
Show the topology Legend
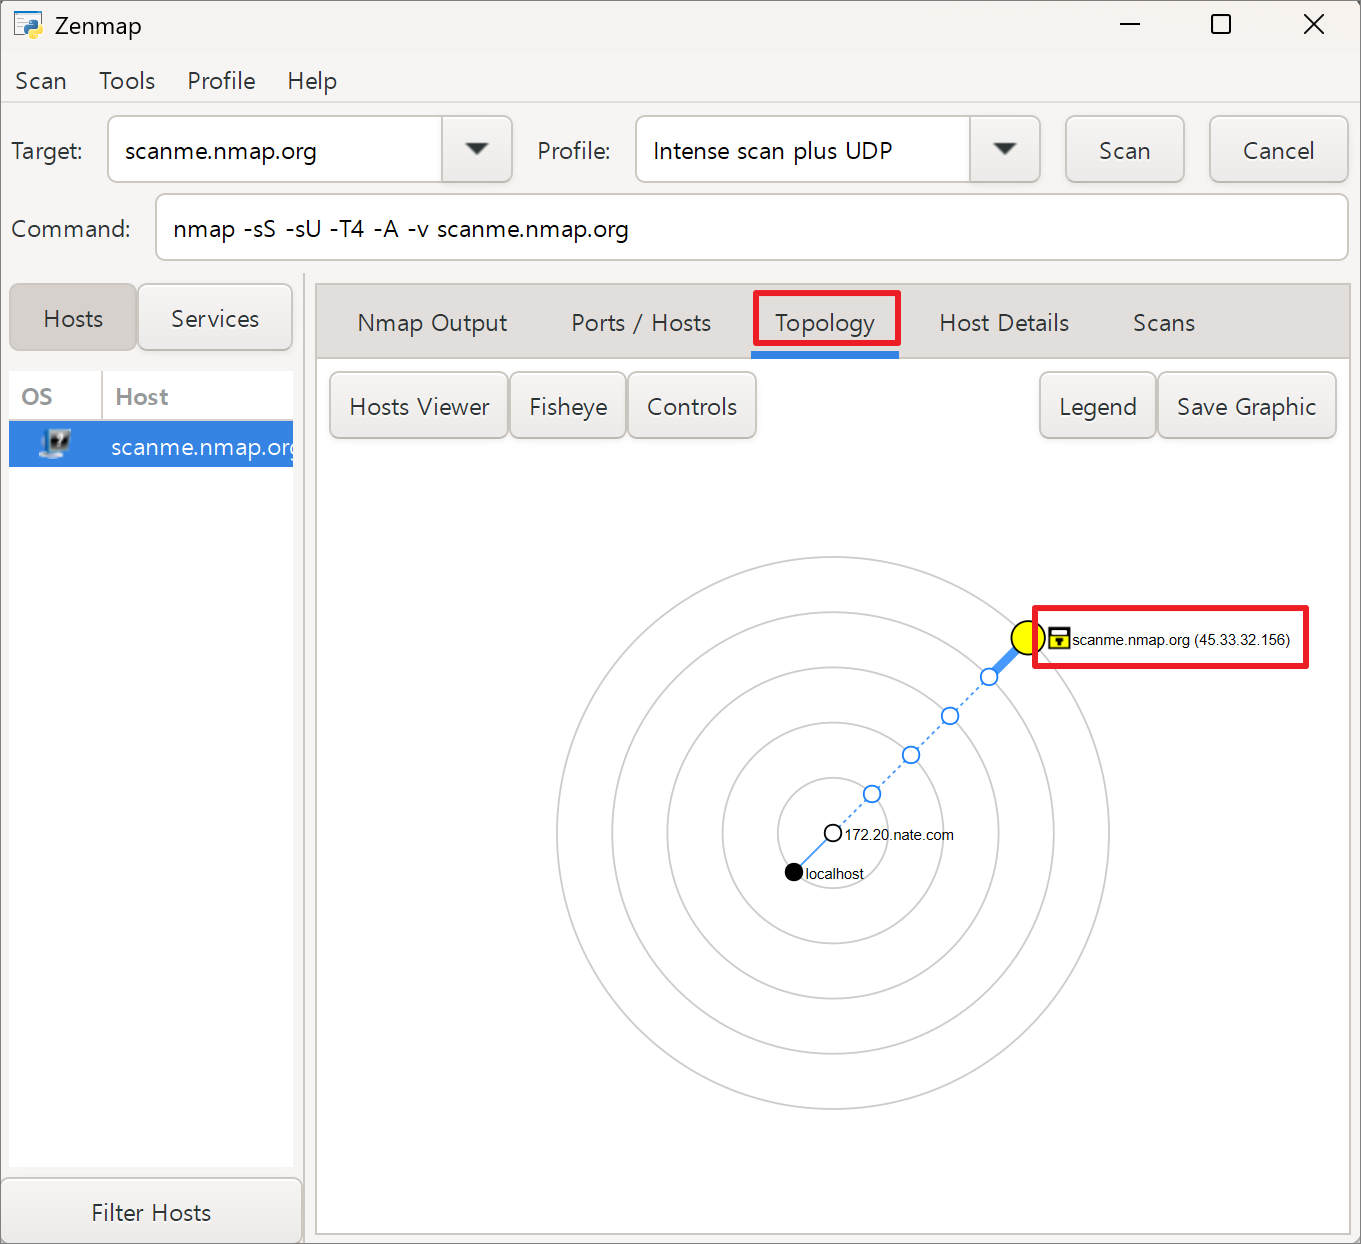click(x=1098, y=406)
